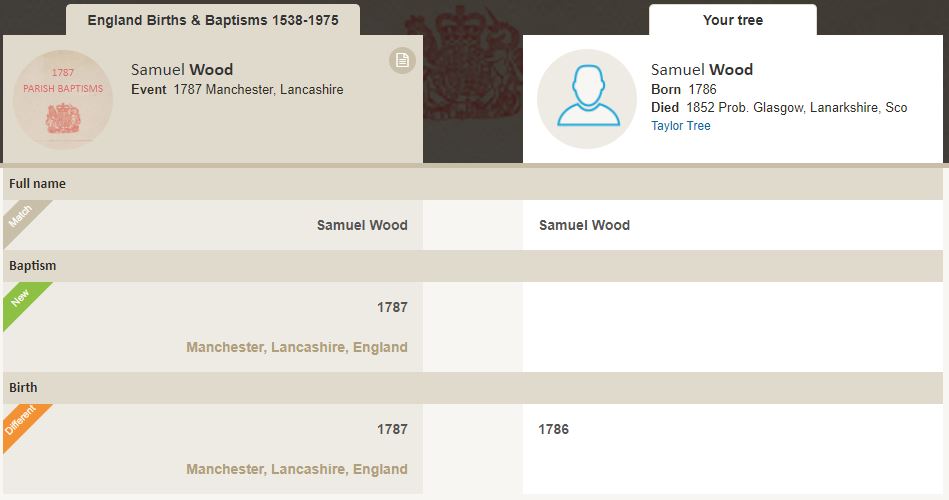The image size is (949, 500).
Task: Open the 1787 Parish Baptisms thumbnail
Action: (63, 99)
